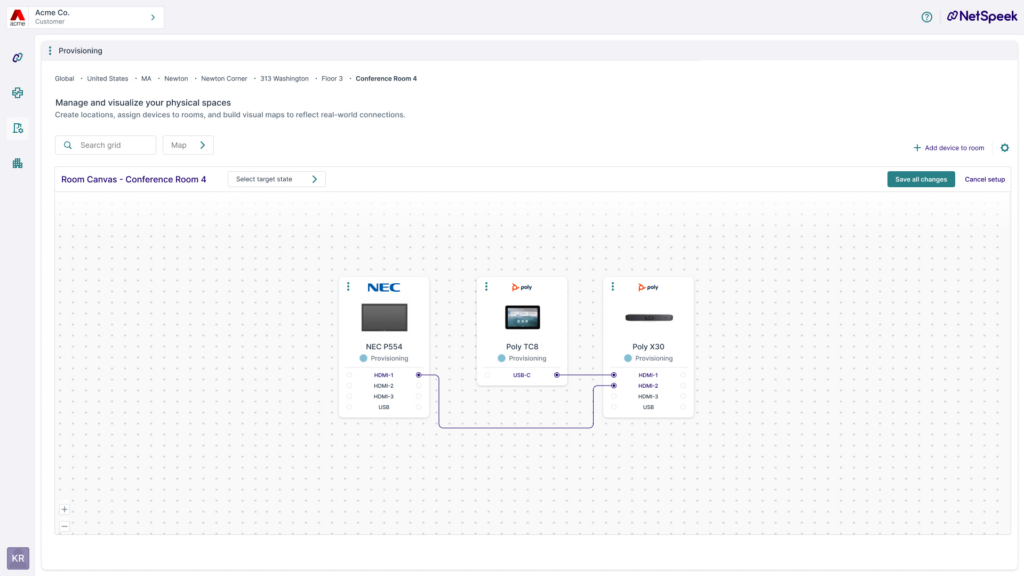Open Poly TC8 card three-dot menu
The width and height of the screenshot is (1024, 576).
tap(486, 287)
